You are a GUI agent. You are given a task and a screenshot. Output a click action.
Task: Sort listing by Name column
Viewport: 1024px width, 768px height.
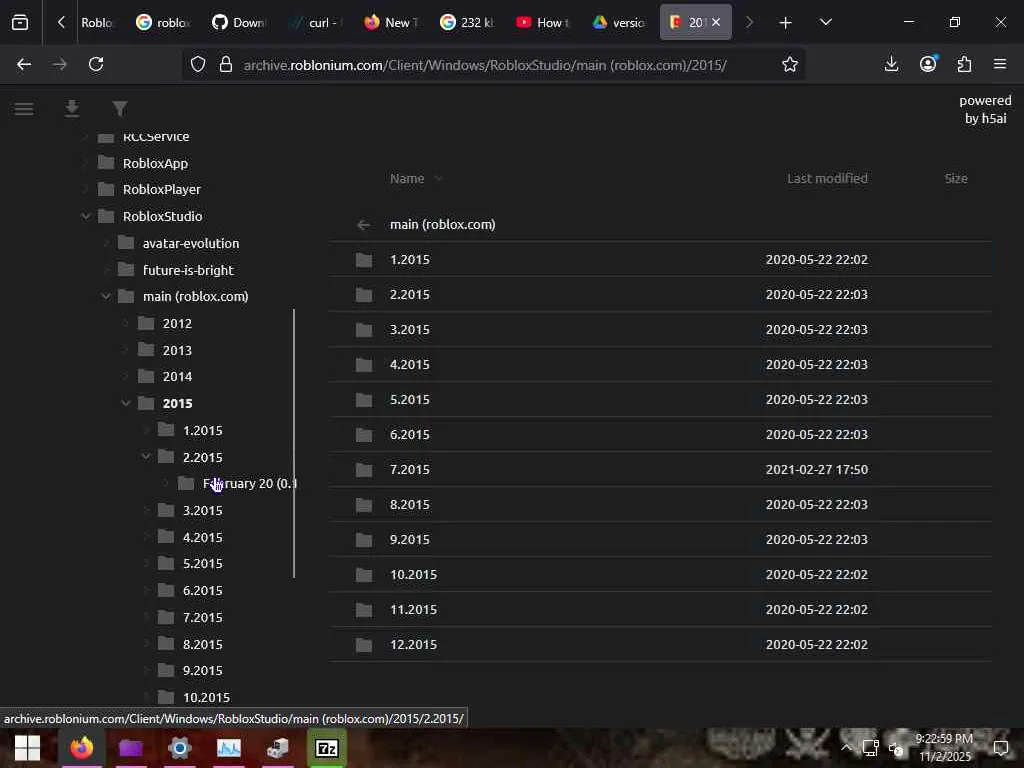click(x=407, y=178)
